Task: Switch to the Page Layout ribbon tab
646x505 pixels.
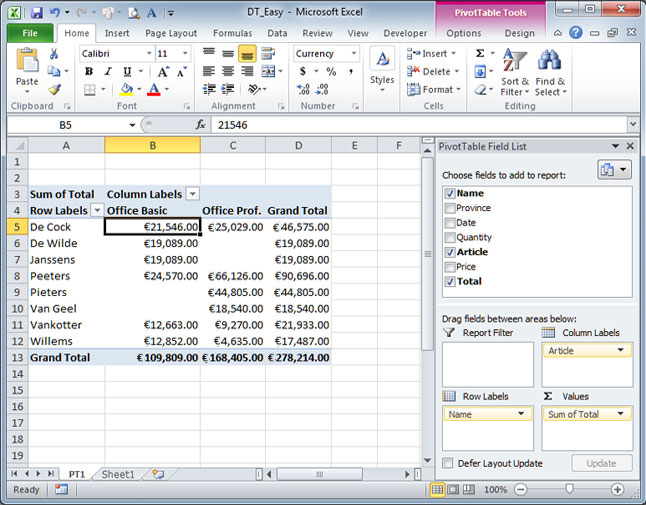Action: coord(170,33)
